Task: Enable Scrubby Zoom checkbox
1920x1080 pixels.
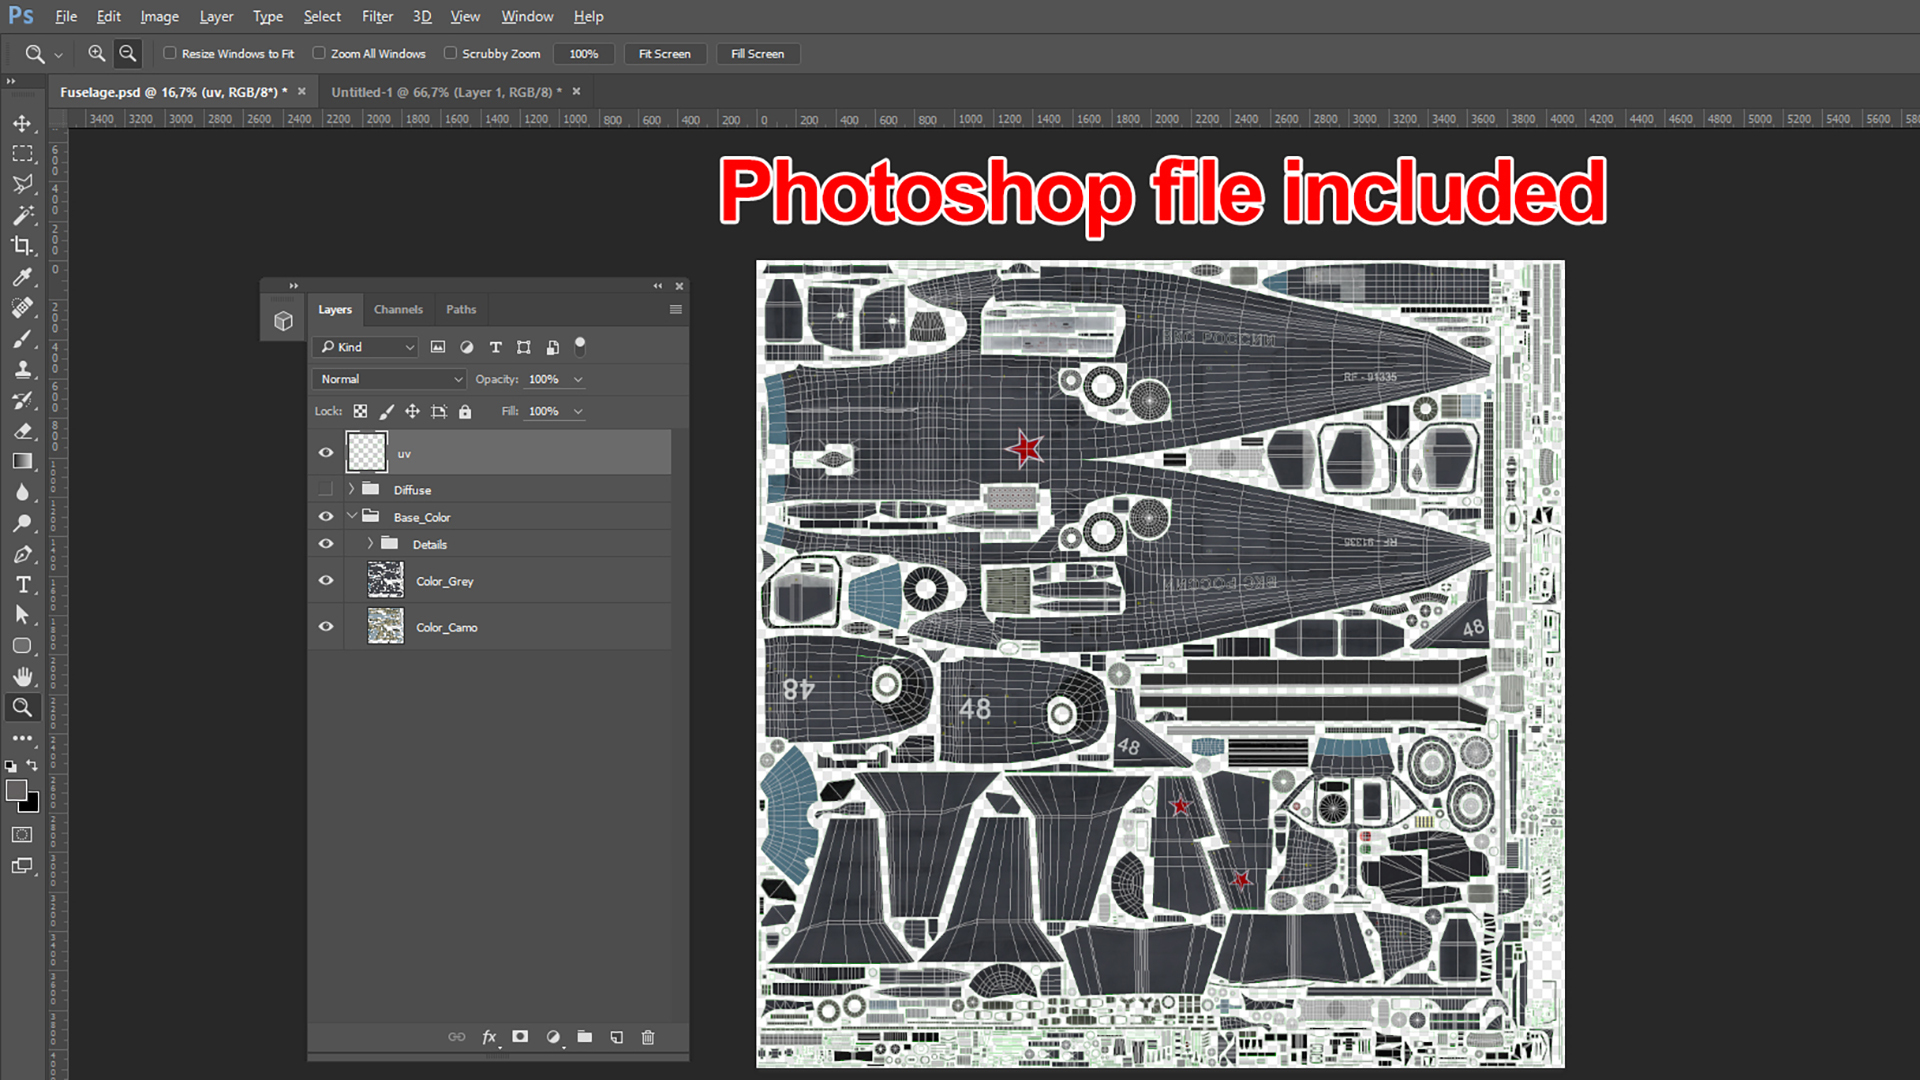Action: coord(450,53)
